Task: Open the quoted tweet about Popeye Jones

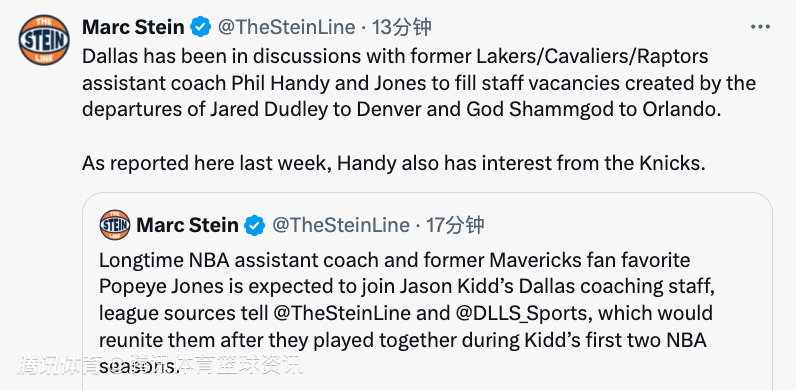Action: (x=428, y=291)
